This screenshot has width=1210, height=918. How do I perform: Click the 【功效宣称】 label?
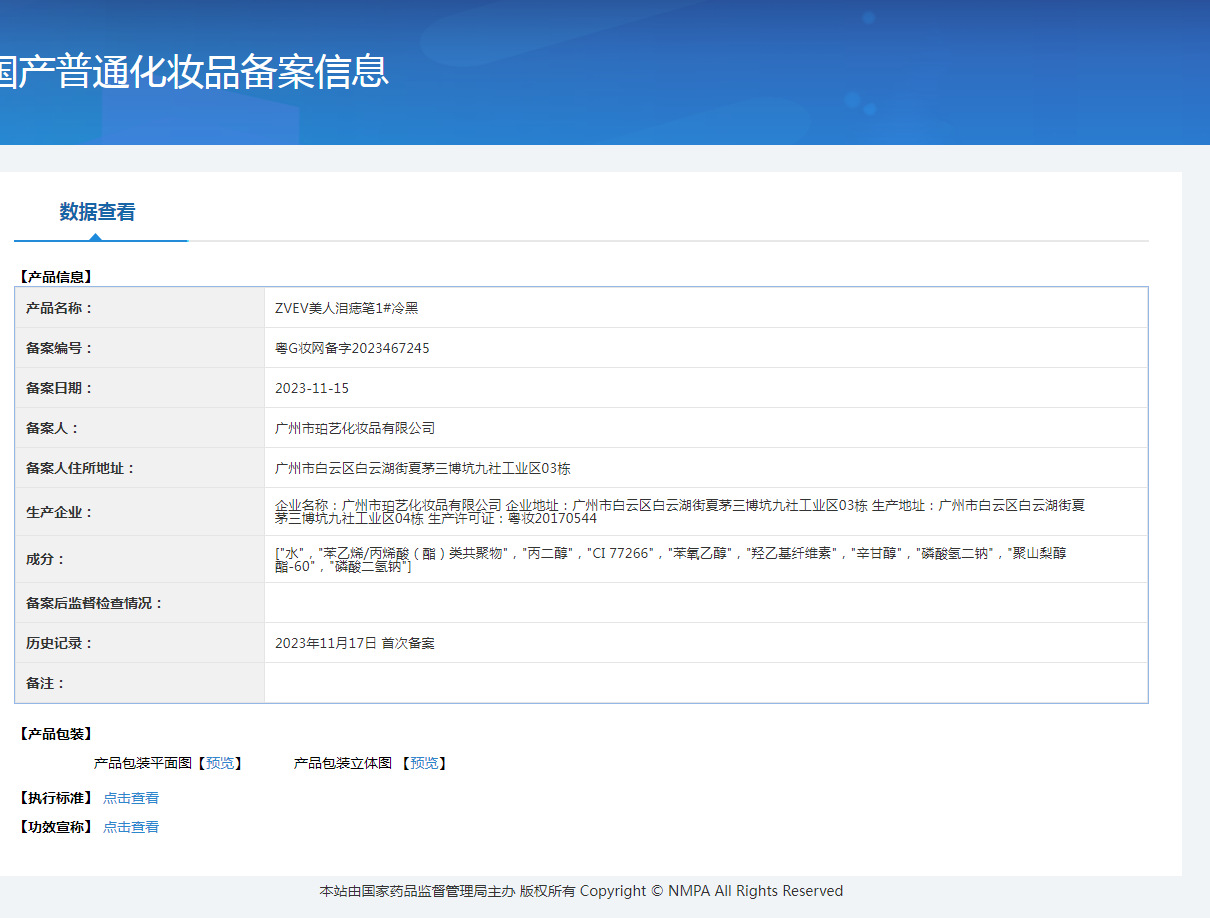point(56,827)
